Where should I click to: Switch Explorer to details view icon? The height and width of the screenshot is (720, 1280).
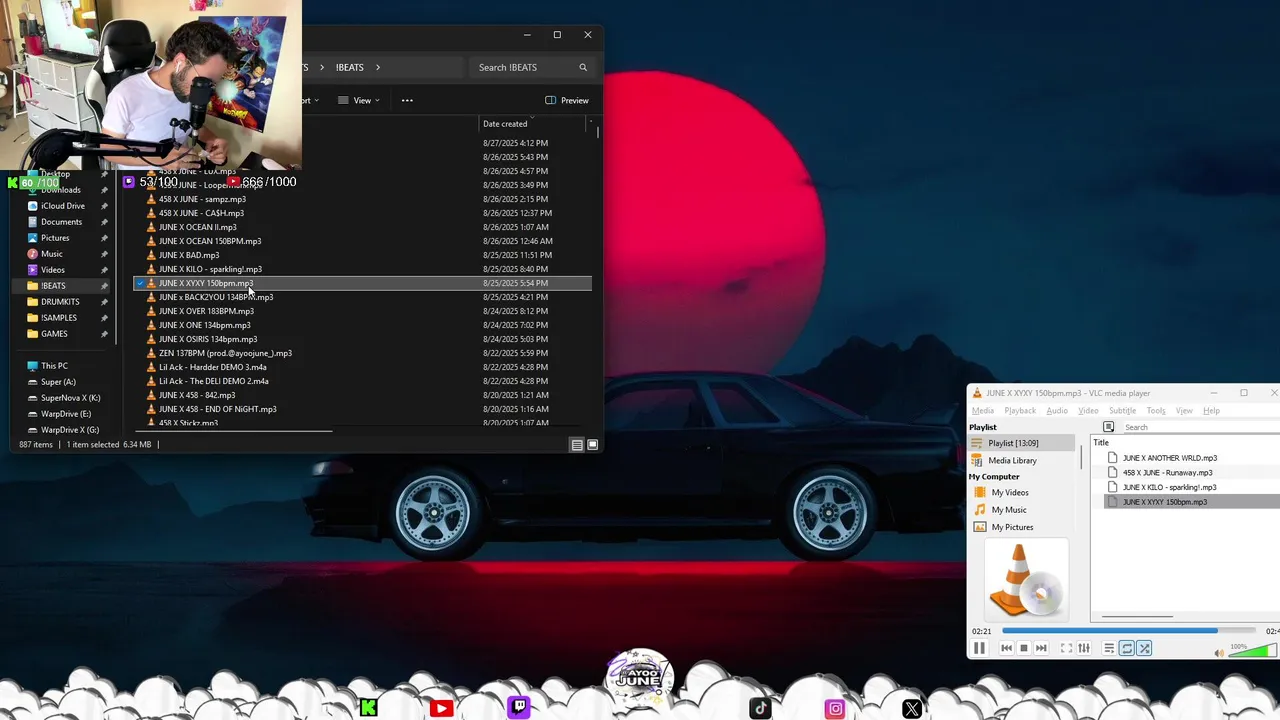coord(577,445)
